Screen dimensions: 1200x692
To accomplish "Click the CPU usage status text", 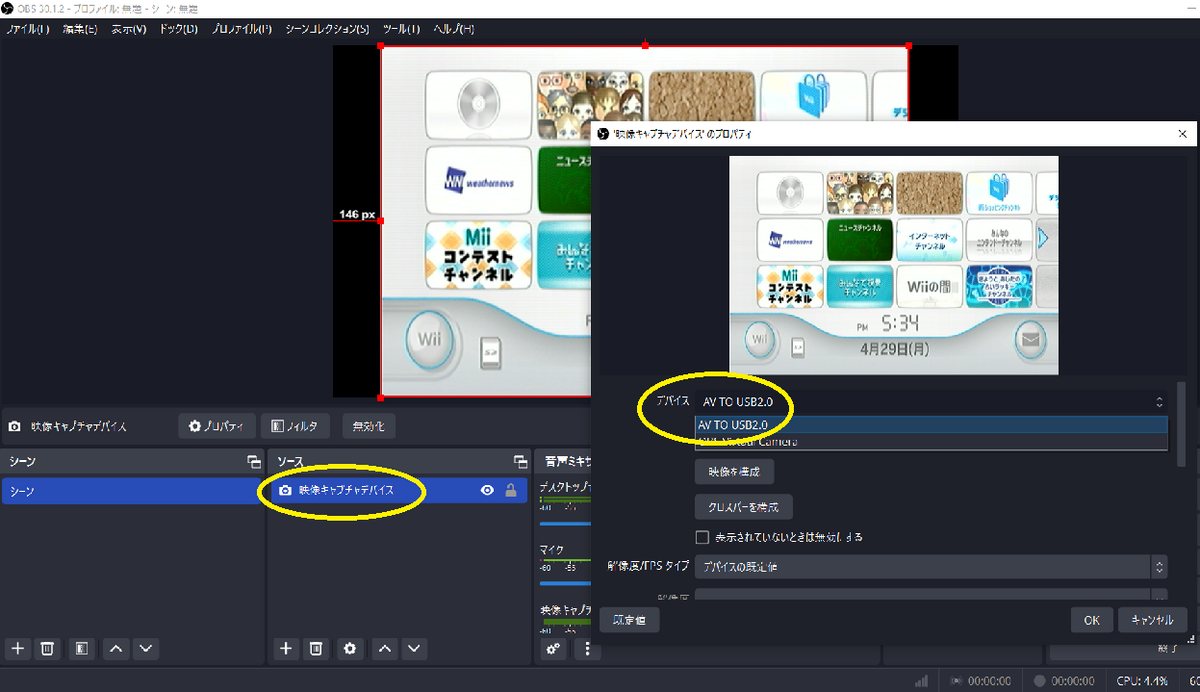I will [x=1143, y=681].
